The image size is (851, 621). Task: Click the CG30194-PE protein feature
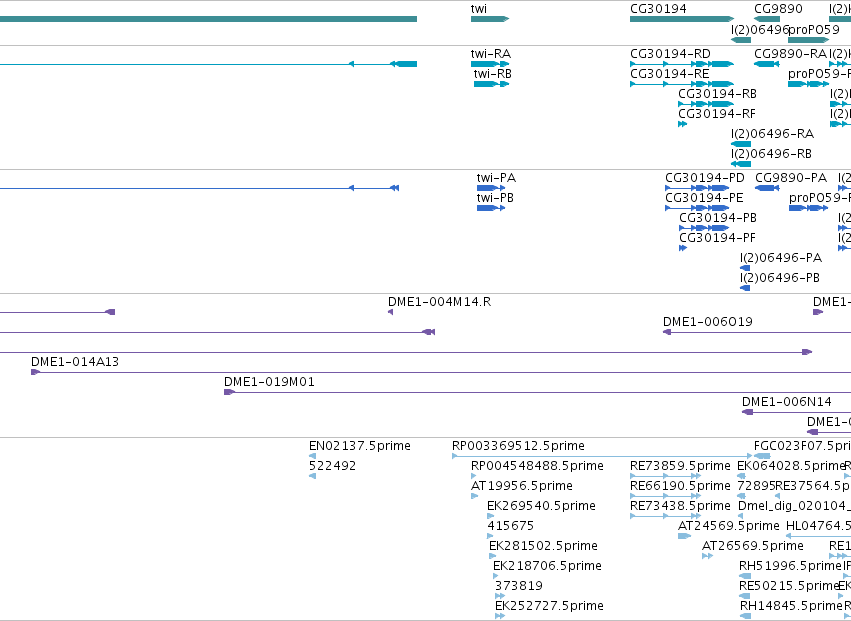pos(697,208)
